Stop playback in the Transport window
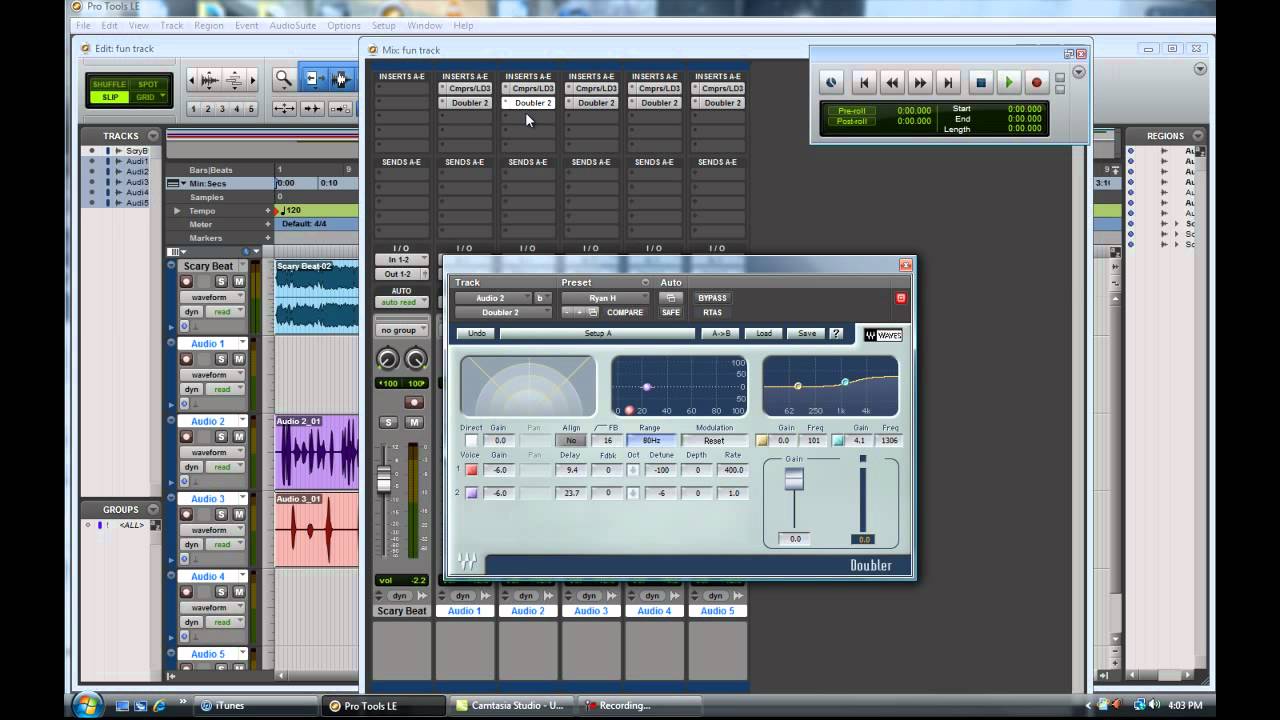This screenshot has height=720, width=1280. coord(981,82)
